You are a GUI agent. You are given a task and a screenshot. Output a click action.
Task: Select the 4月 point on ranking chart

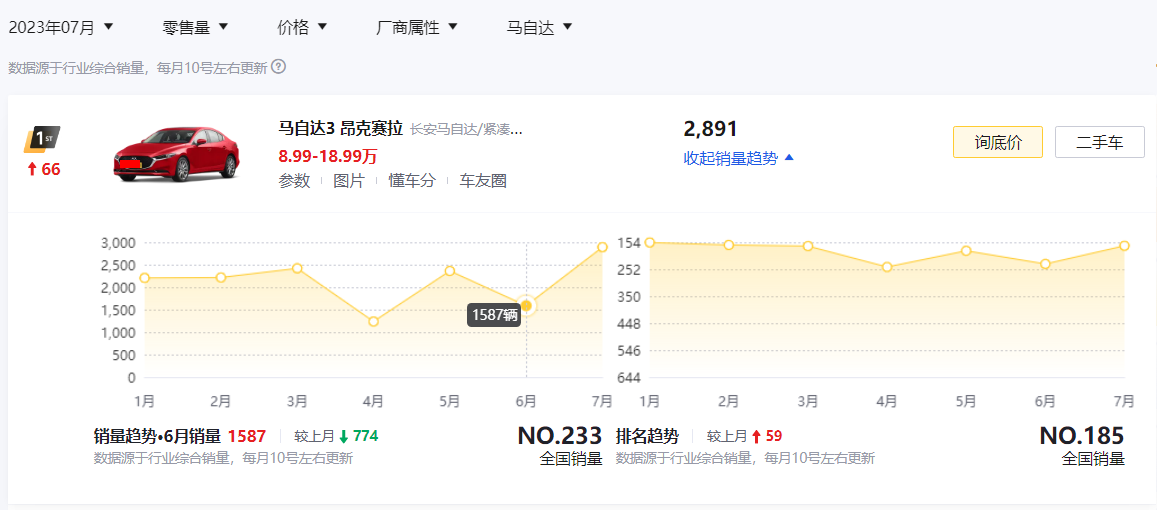887,266
